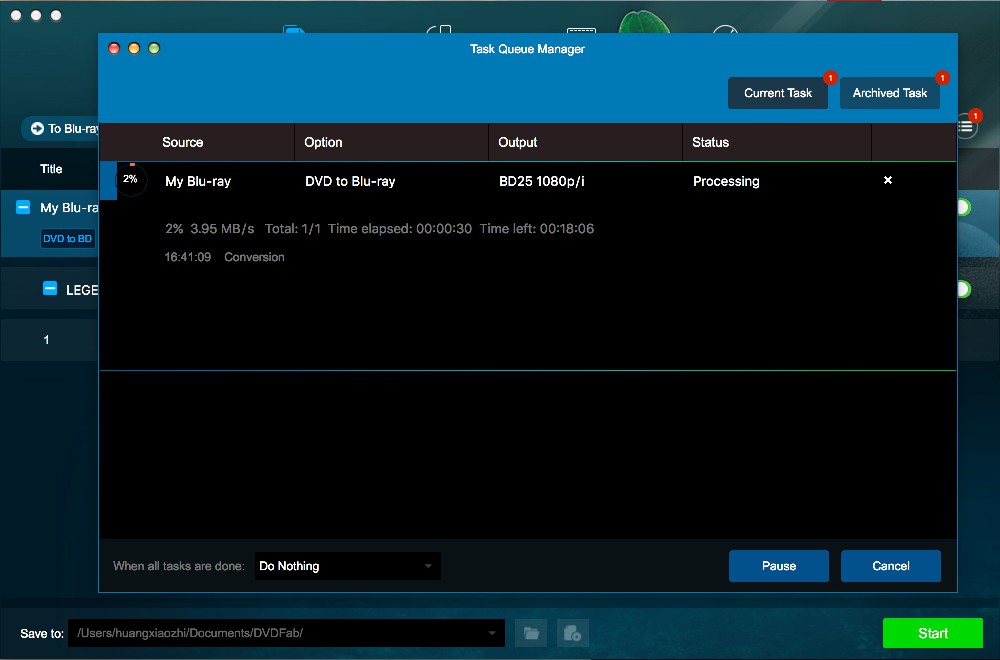The width and height of the screenshot is (1000, 660).
Task: Click the Title column header in main window
Action: point(51,169)
